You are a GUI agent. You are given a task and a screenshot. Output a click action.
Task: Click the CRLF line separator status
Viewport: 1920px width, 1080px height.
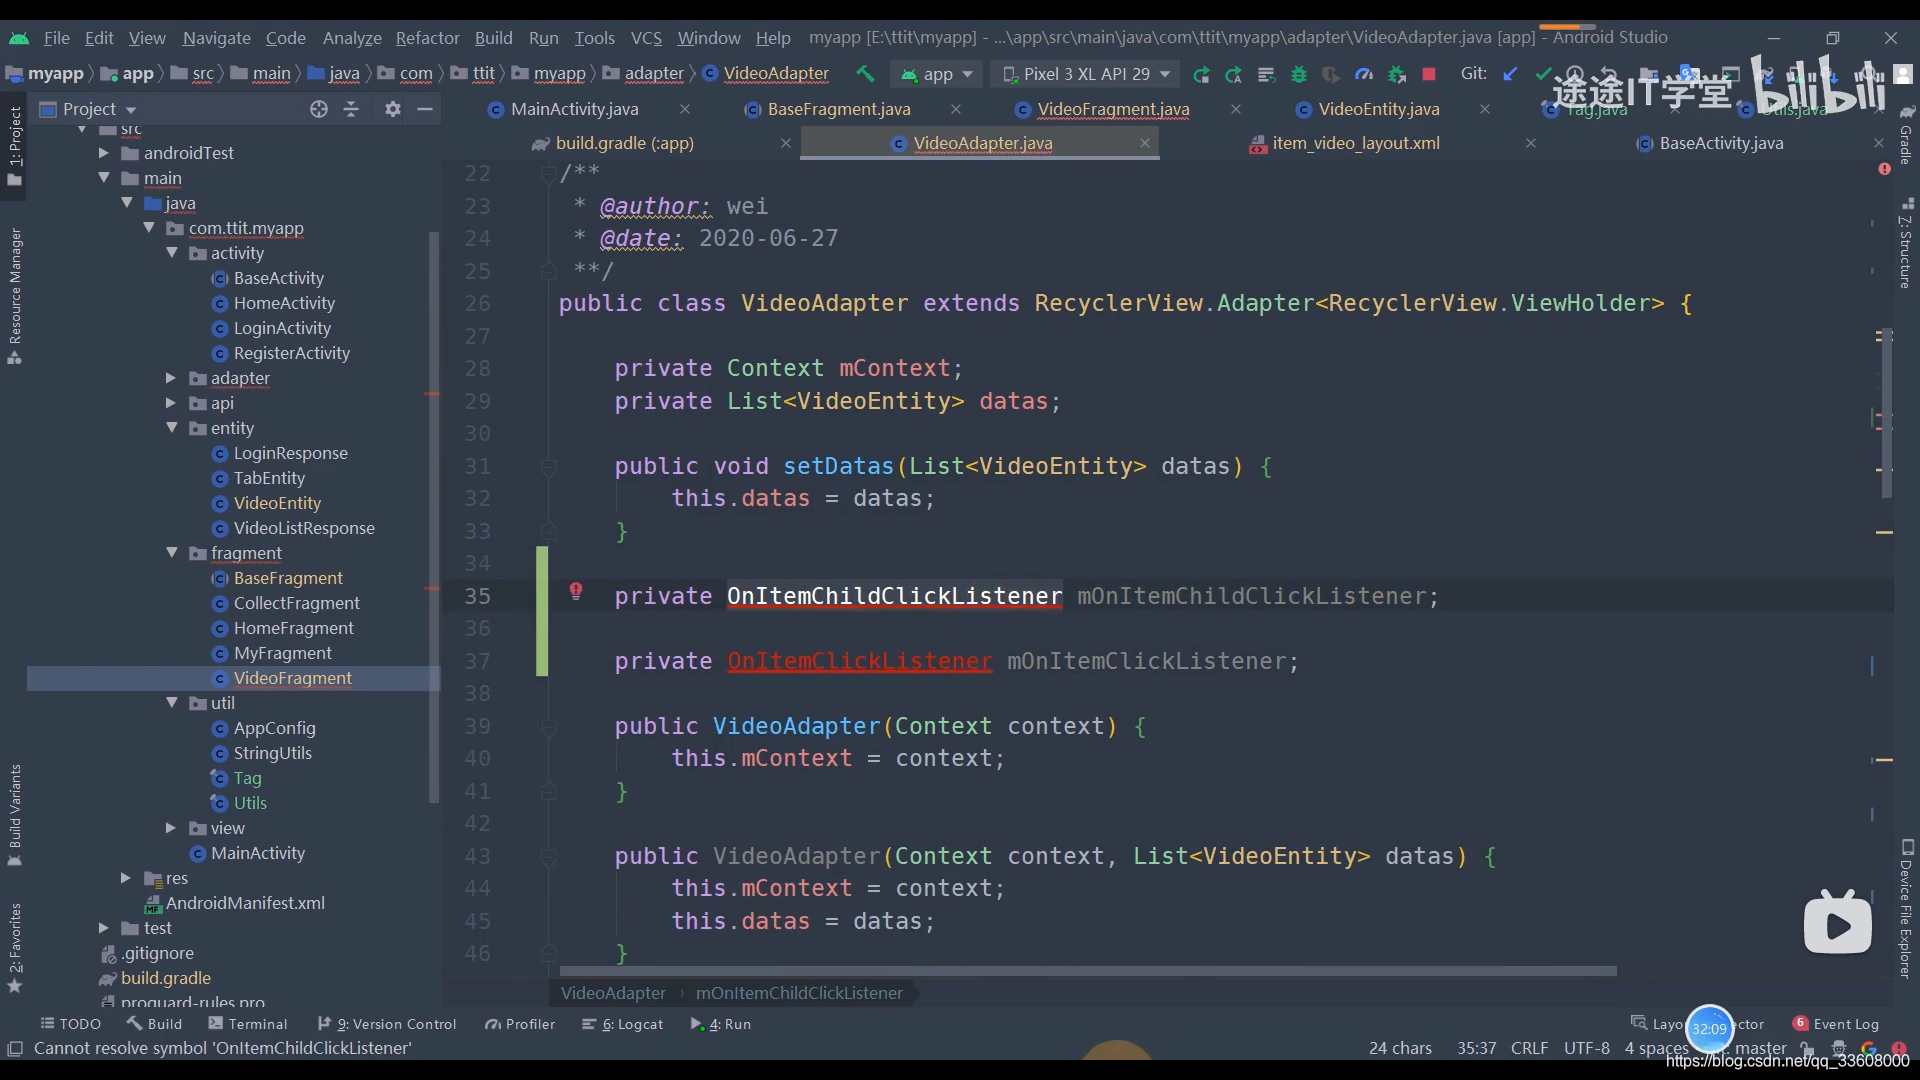(1529, 1048)
